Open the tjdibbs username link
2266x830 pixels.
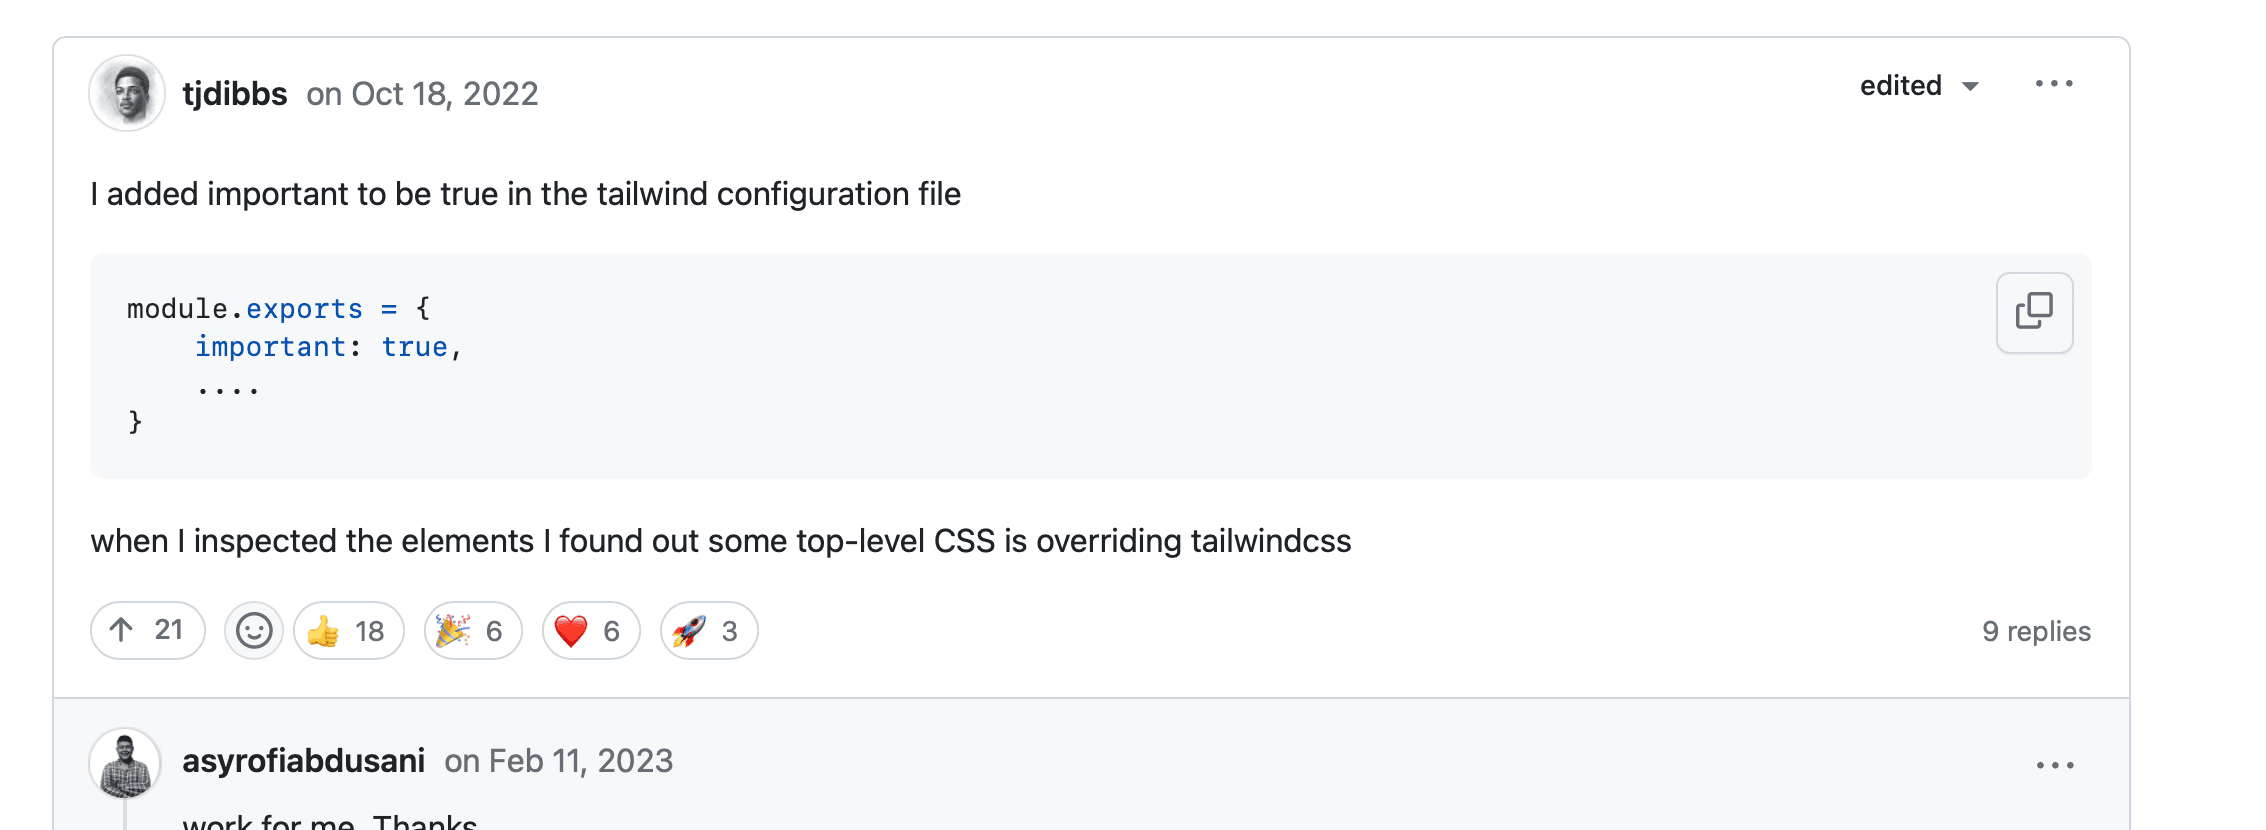tap(235, 94)
